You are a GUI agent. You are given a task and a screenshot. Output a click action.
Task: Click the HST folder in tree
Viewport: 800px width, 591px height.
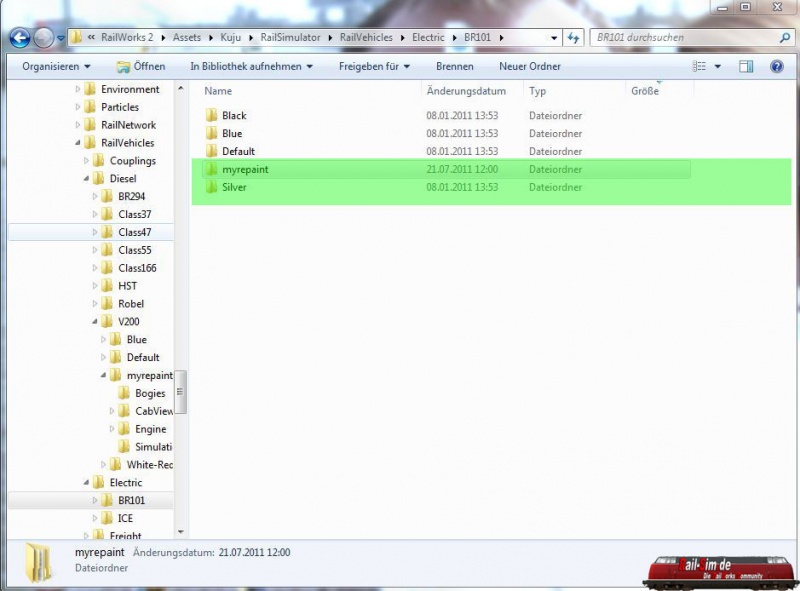pyautogui.click(x=128, y=286)
